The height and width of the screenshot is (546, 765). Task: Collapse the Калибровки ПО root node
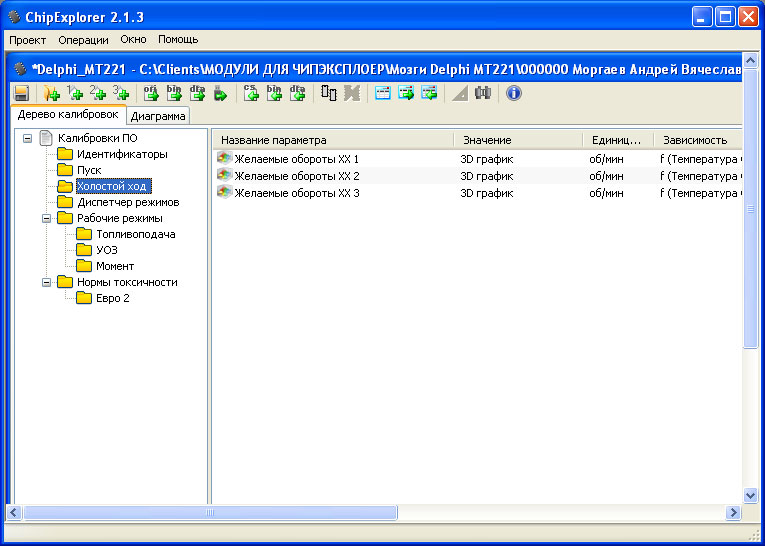point(28,138)
